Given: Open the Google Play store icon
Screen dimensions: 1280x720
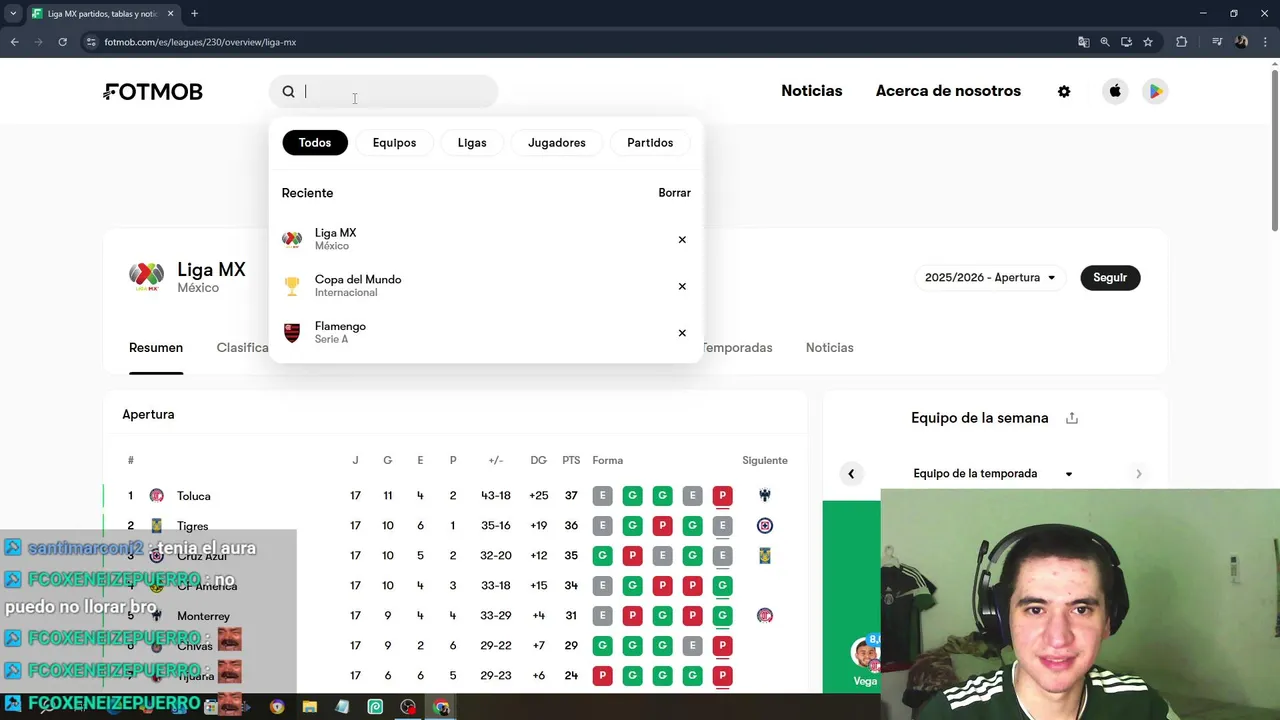Looking at the screenshot, I should [x=1155, y=91].
